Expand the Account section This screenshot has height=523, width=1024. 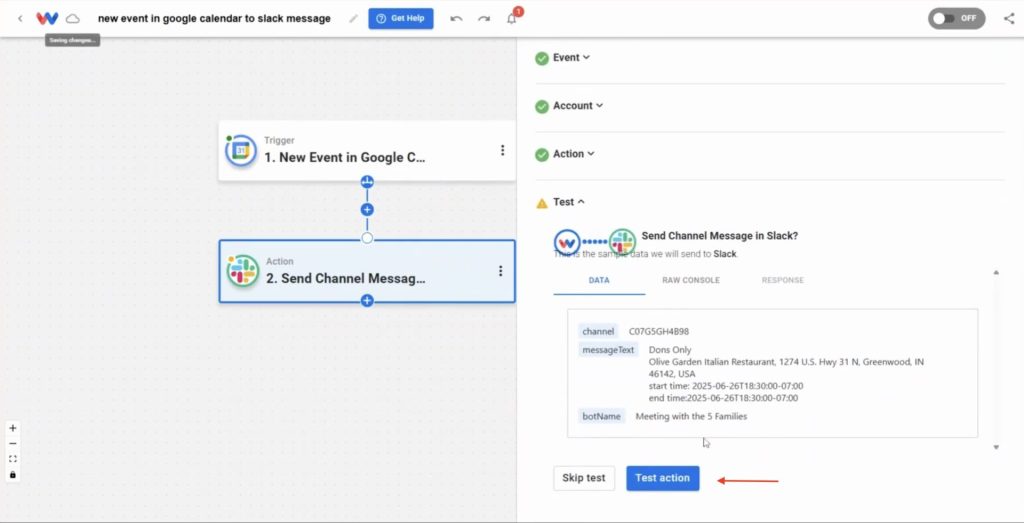pos(578,106)
